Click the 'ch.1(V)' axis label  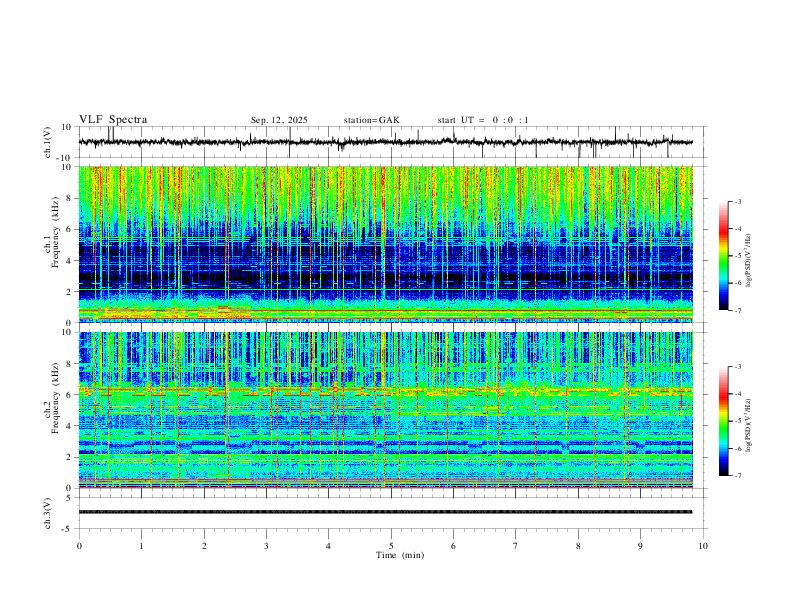tap(48, 142)
